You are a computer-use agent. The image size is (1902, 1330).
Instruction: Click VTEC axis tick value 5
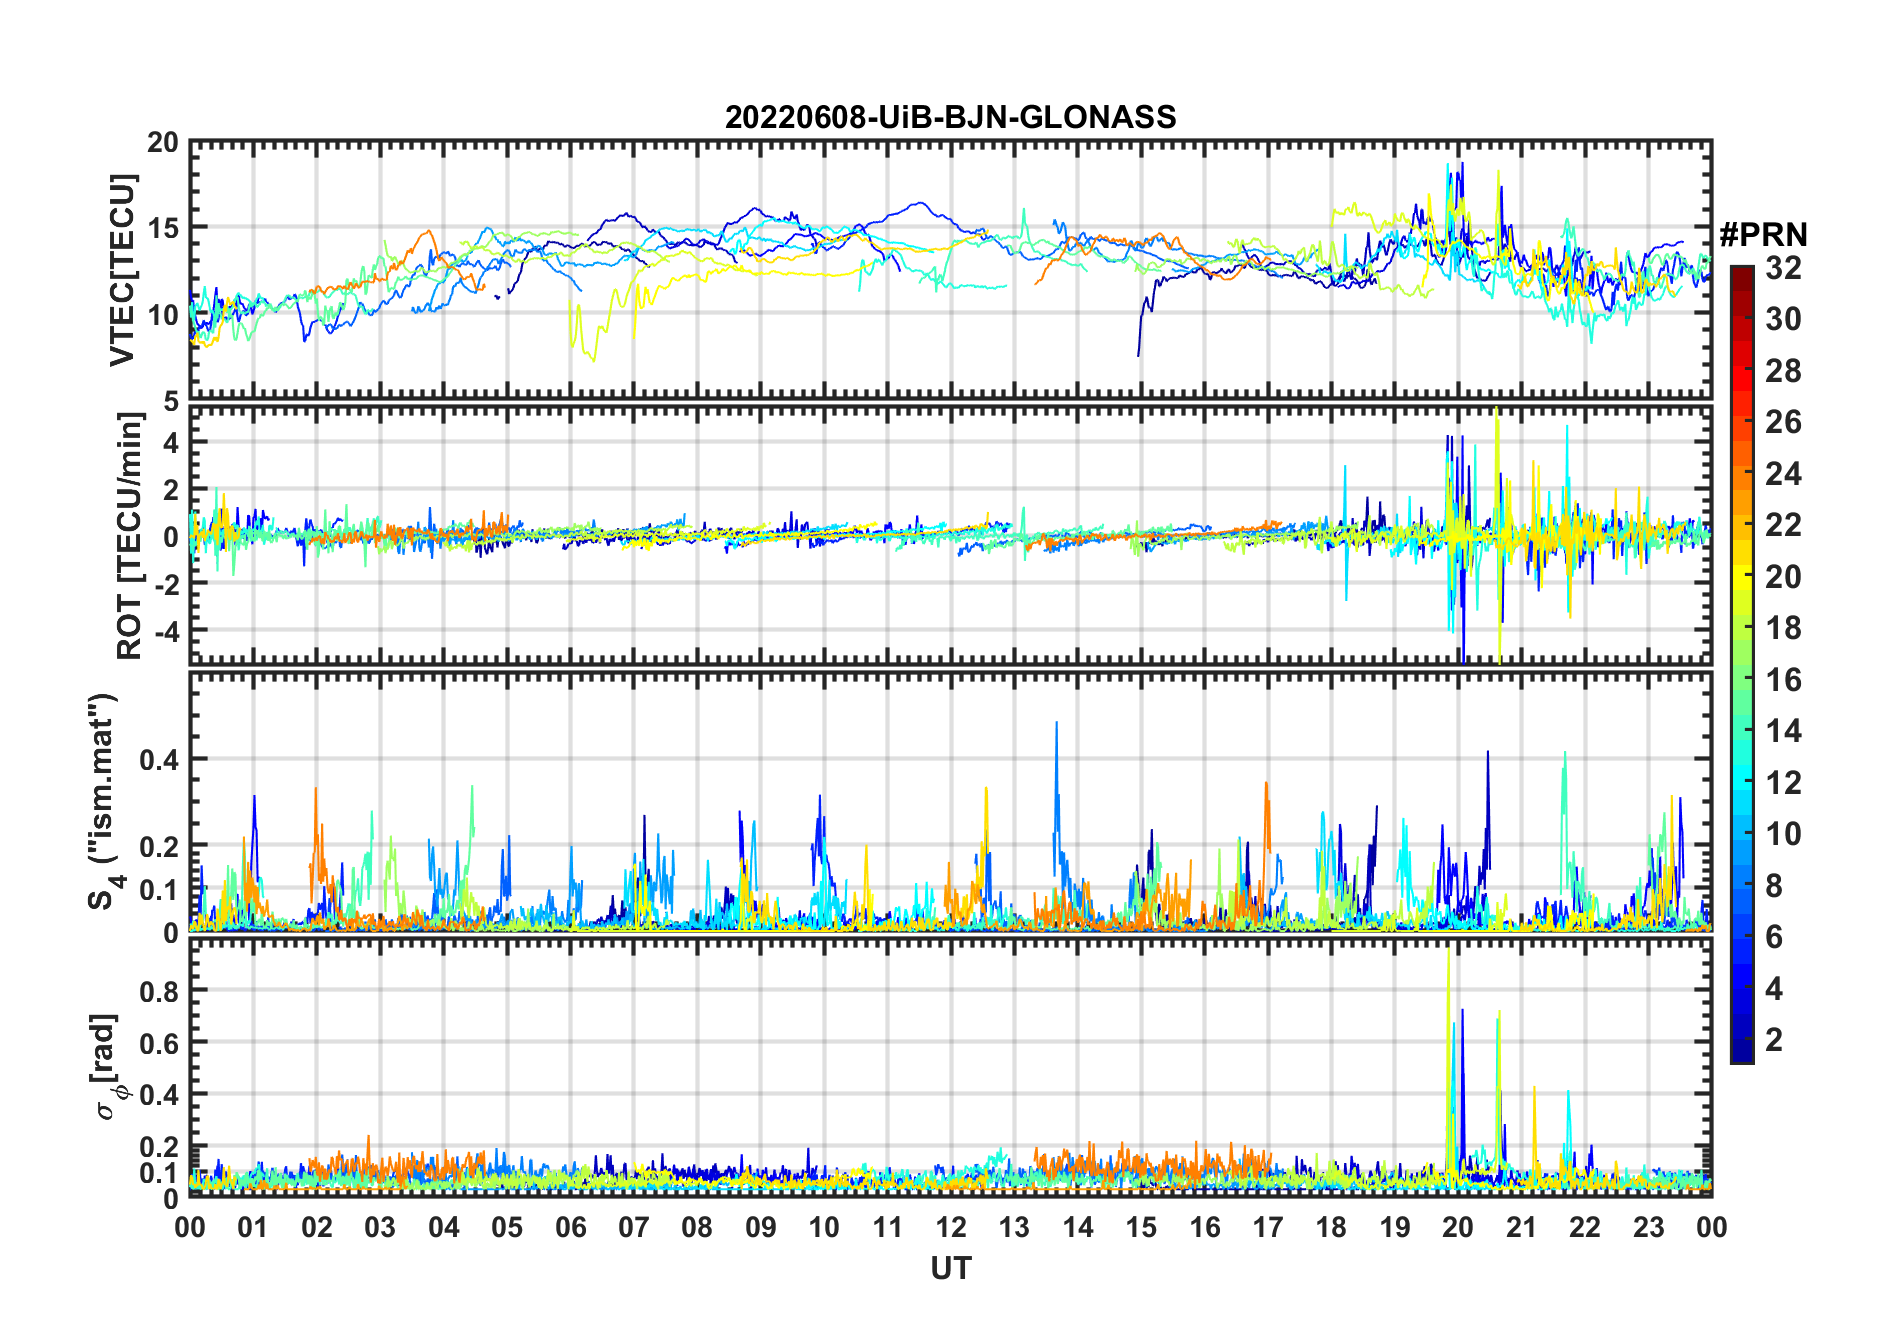[x=171, y=402]
